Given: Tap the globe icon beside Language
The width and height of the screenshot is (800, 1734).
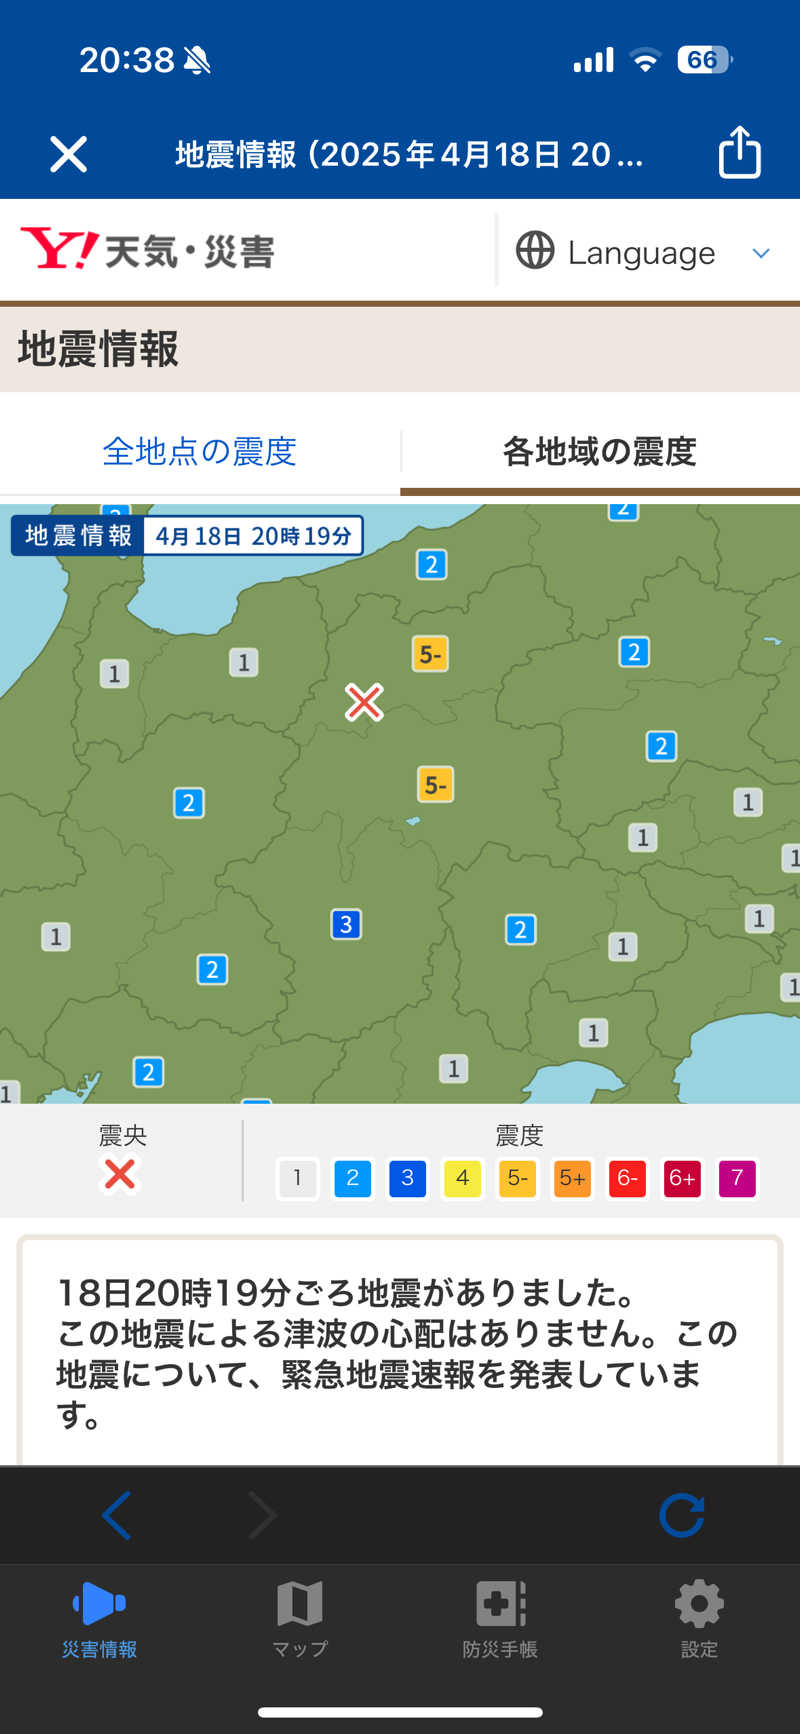Looking at the screenshot, I should (535, 251).
